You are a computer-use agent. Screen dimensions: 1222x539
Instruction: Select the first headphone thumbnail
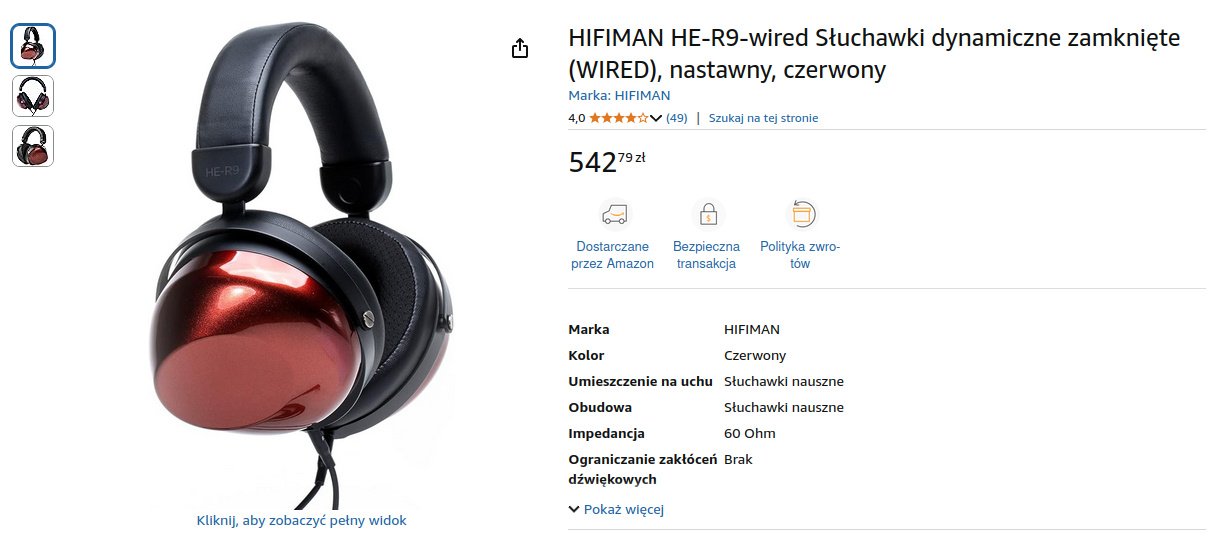[33, 46]
